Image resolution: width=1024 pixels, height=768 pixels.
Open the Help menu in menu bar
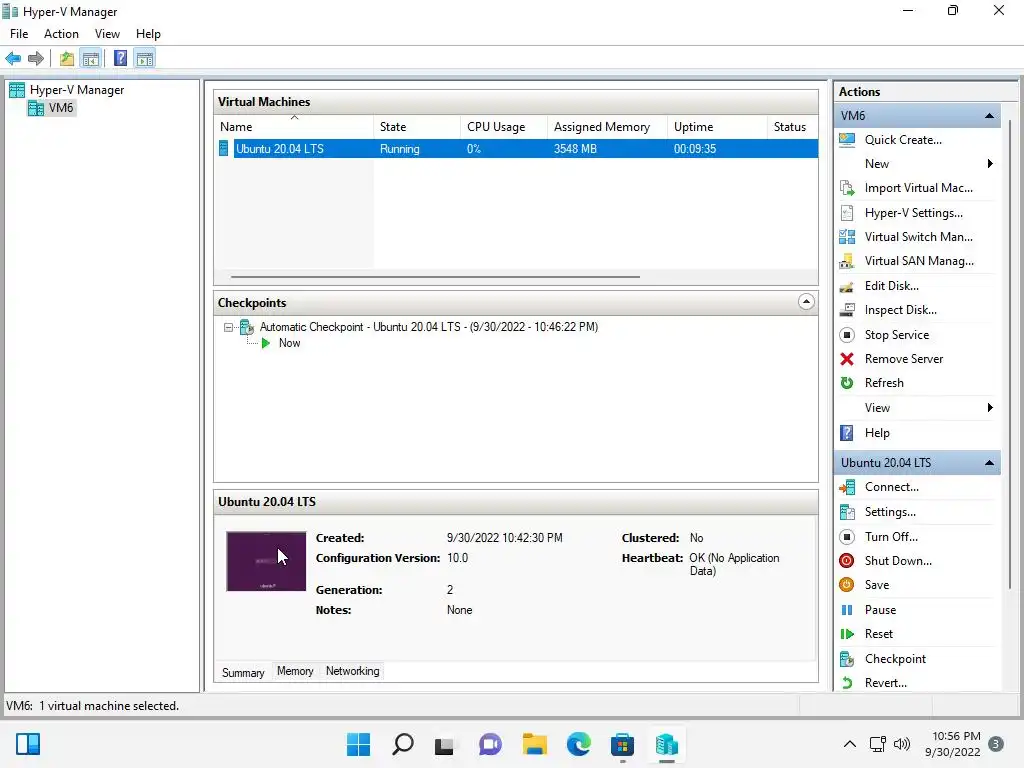coord(148,34)
